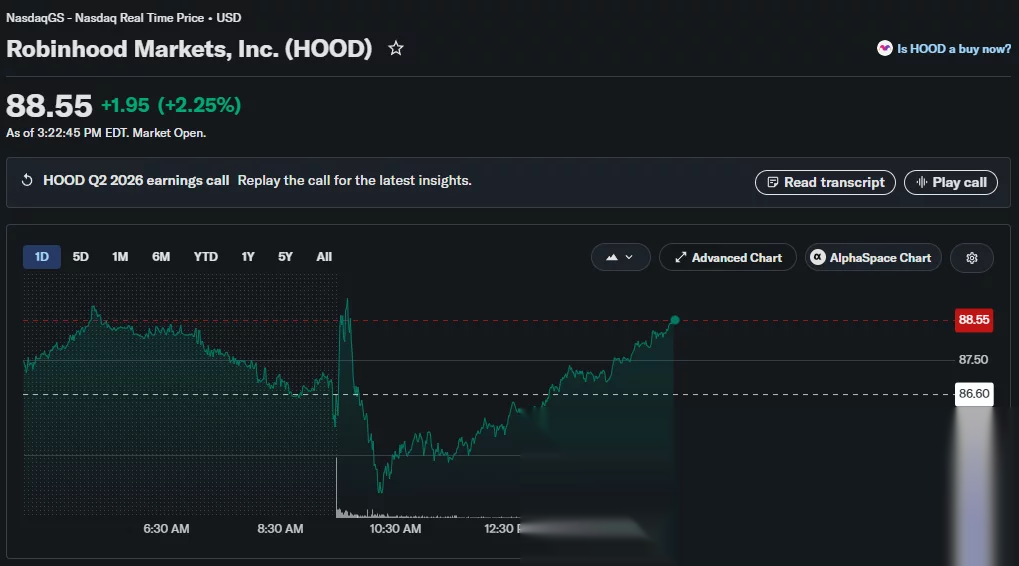The image size is (1019, 566).
Task: Click the (+2.25%) percent change
Action: 200,105
